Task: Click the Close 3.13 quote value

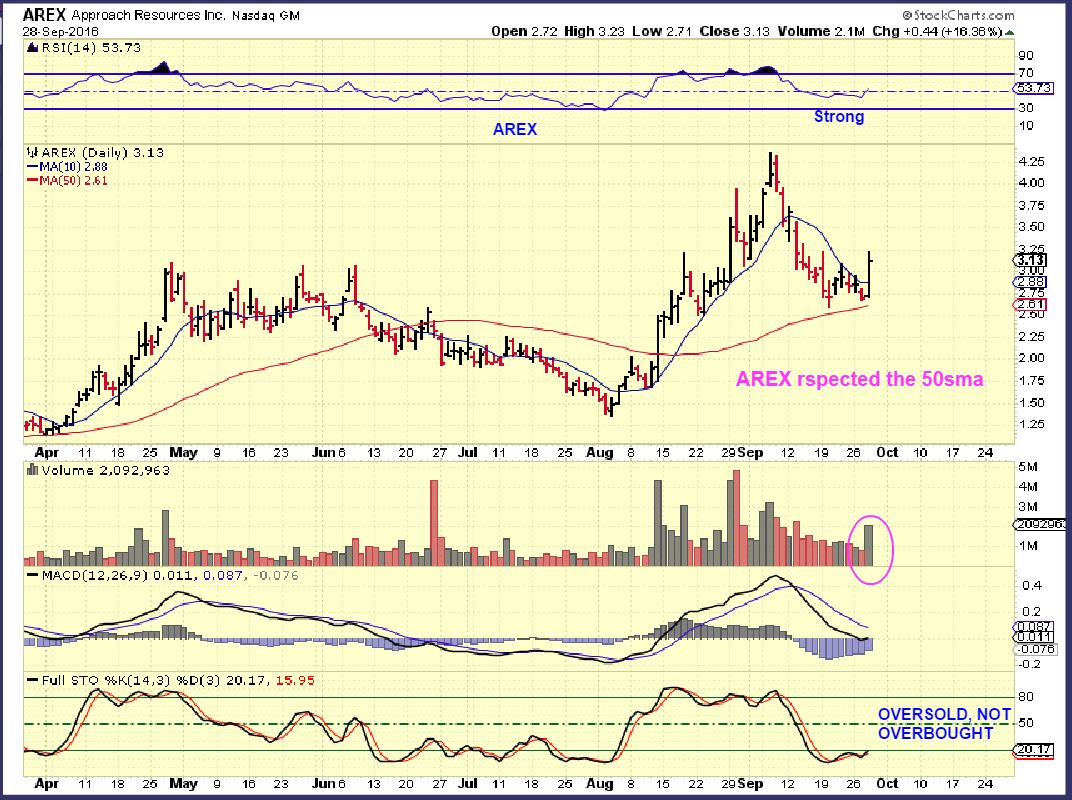Action: pyautogui.click(x=734, y=31)
